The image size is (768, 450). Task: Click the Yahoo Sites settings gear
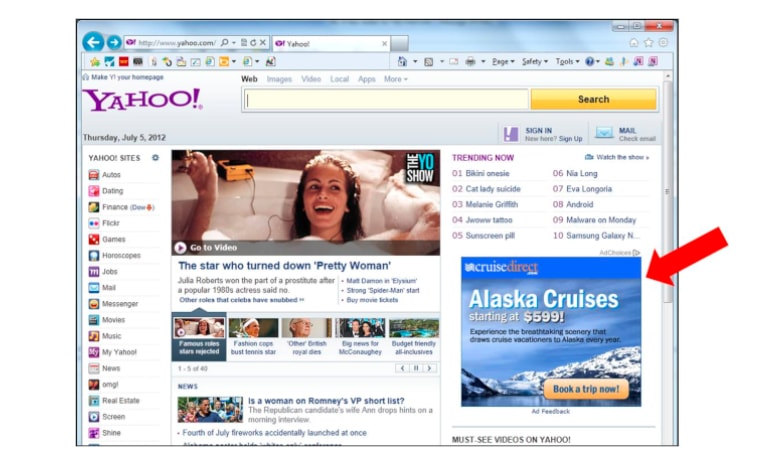coord(155,158)
